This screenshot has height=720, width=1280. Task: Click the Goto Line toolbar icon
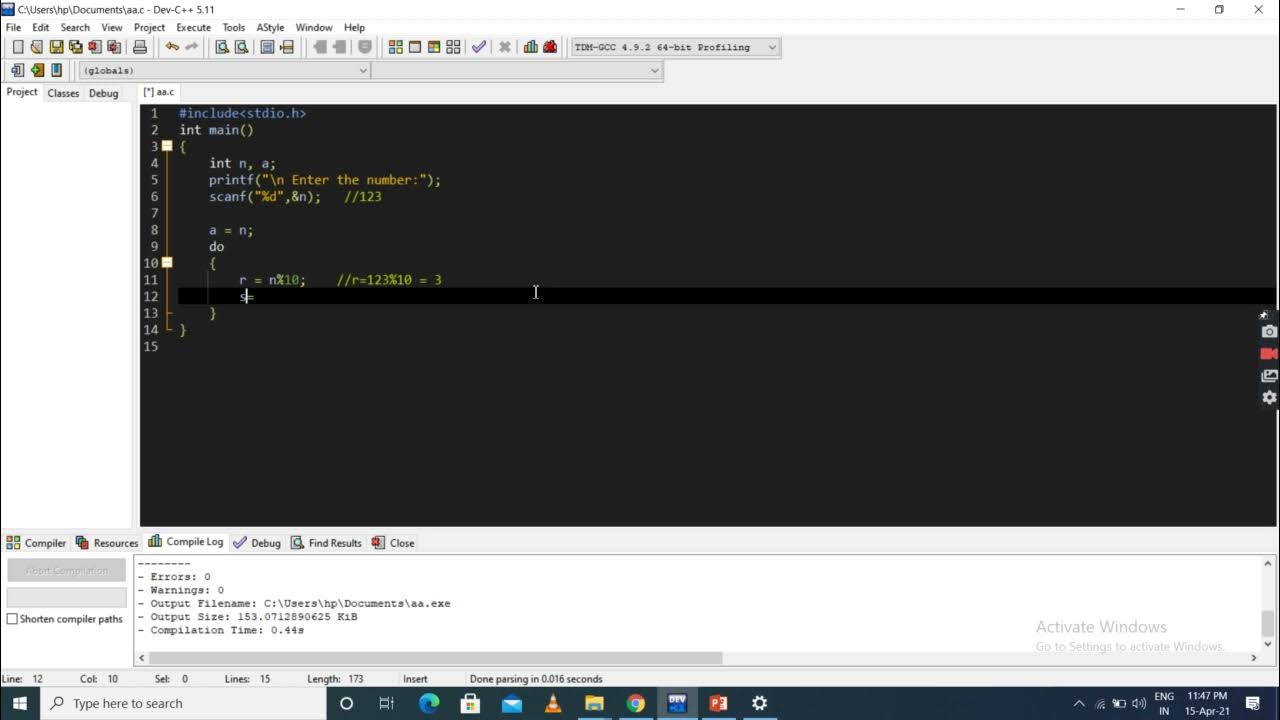click(286, 47)
